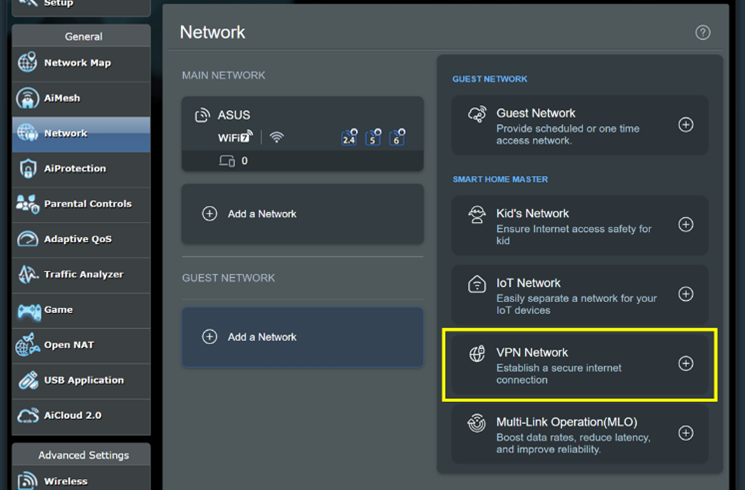Open Parental Controls page
The image size is (745, 490).
tap(87, 204)
